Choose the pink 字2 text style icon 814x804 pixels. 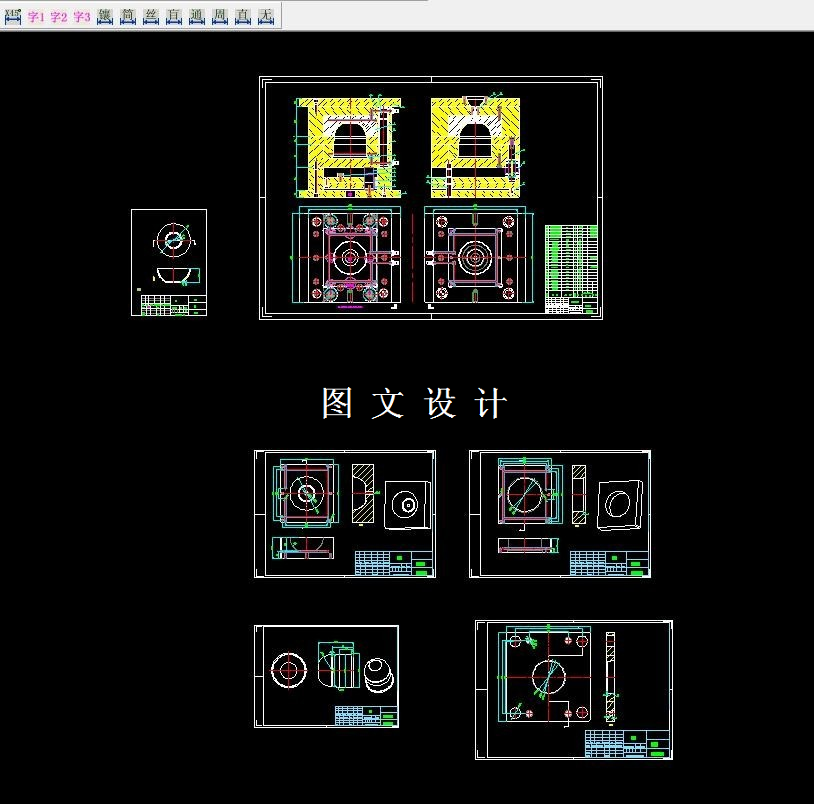(x=59, y=17)
